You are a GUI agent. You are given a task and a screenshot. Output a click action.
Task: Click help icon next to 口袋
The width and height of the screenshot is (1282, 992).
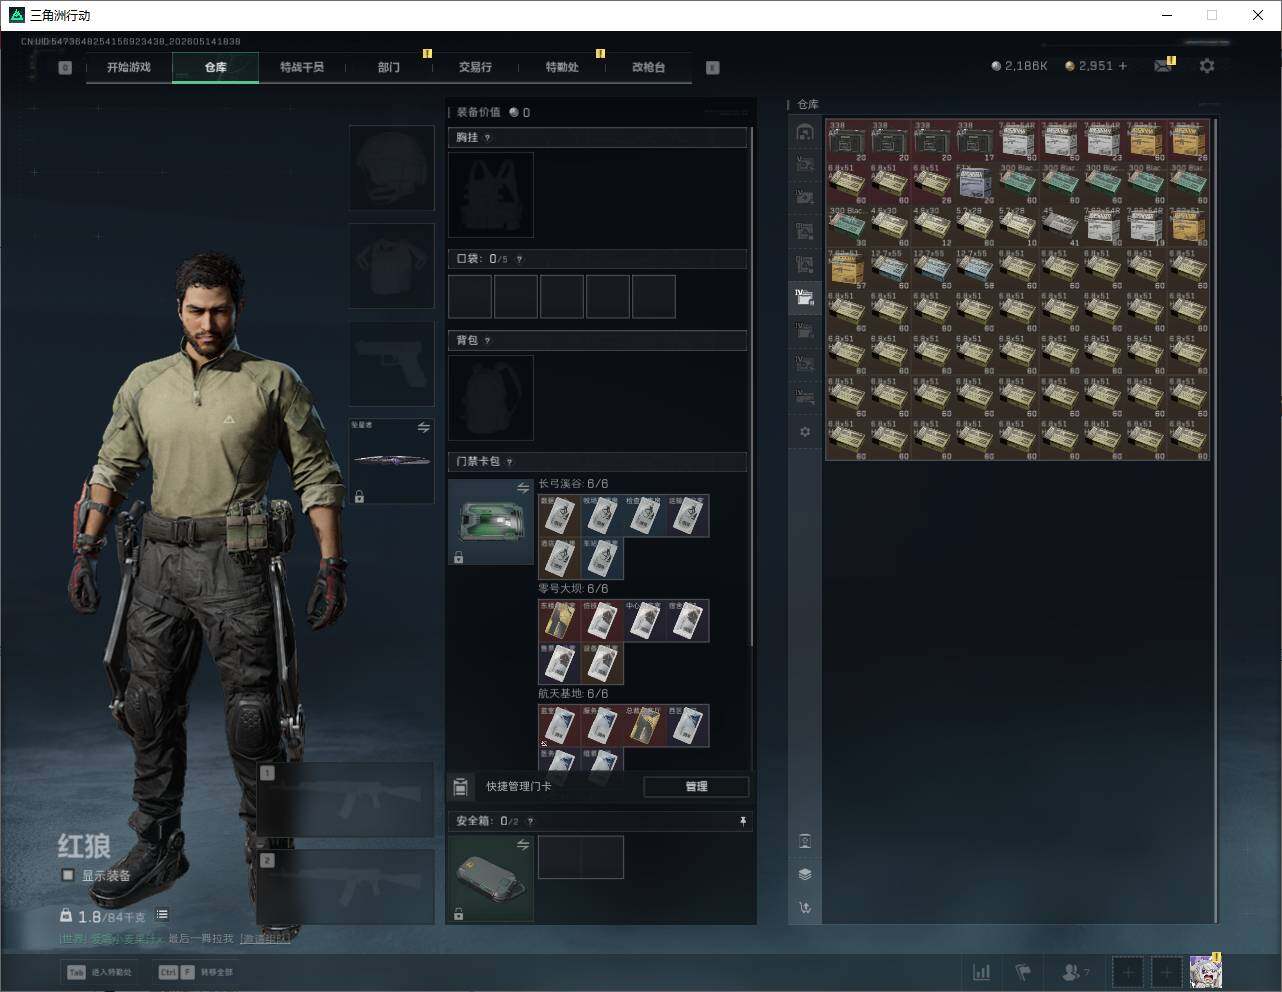coord(519,259)
